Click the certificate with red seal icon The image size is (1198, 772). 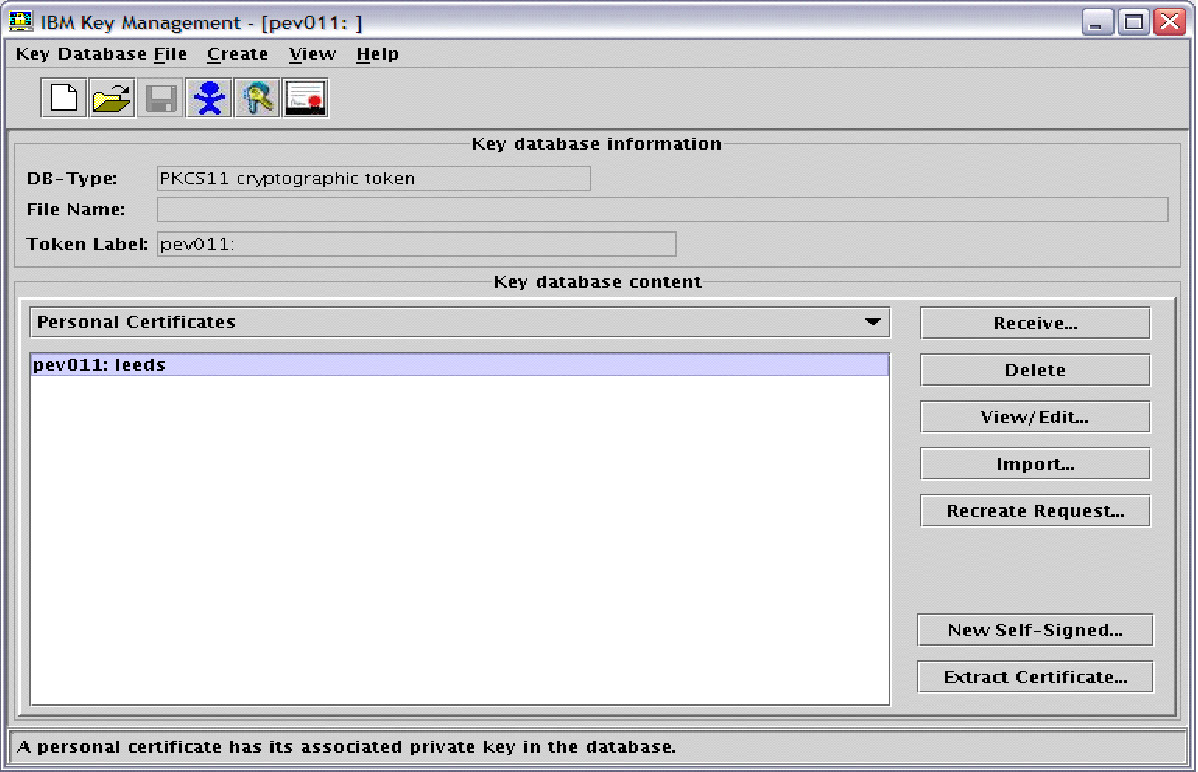point(306,99)
